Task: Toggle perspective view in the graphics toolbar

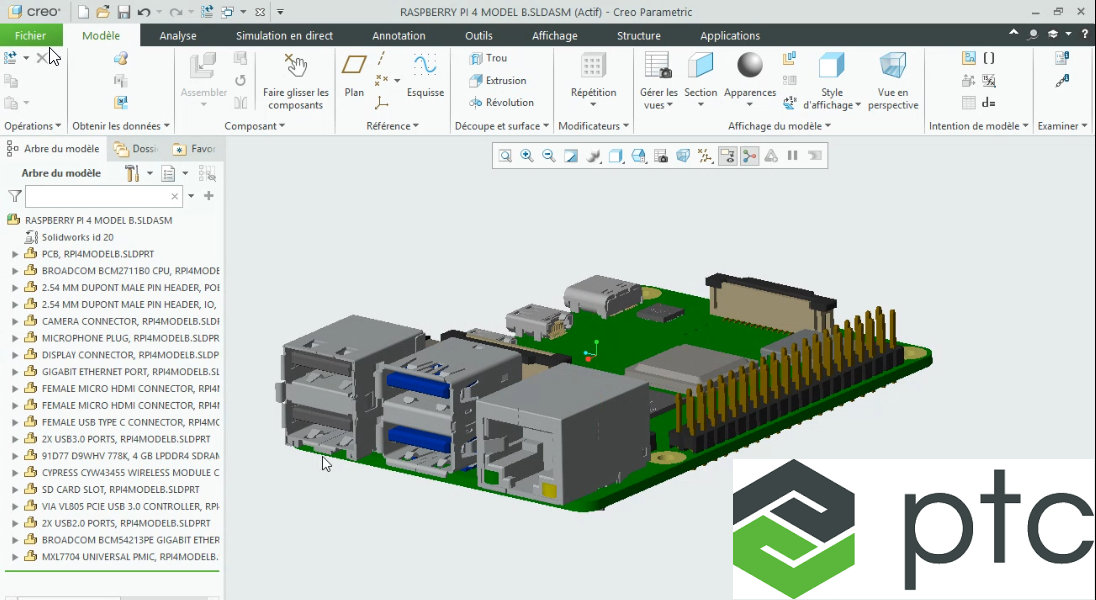Action: [x=683, y=156]
